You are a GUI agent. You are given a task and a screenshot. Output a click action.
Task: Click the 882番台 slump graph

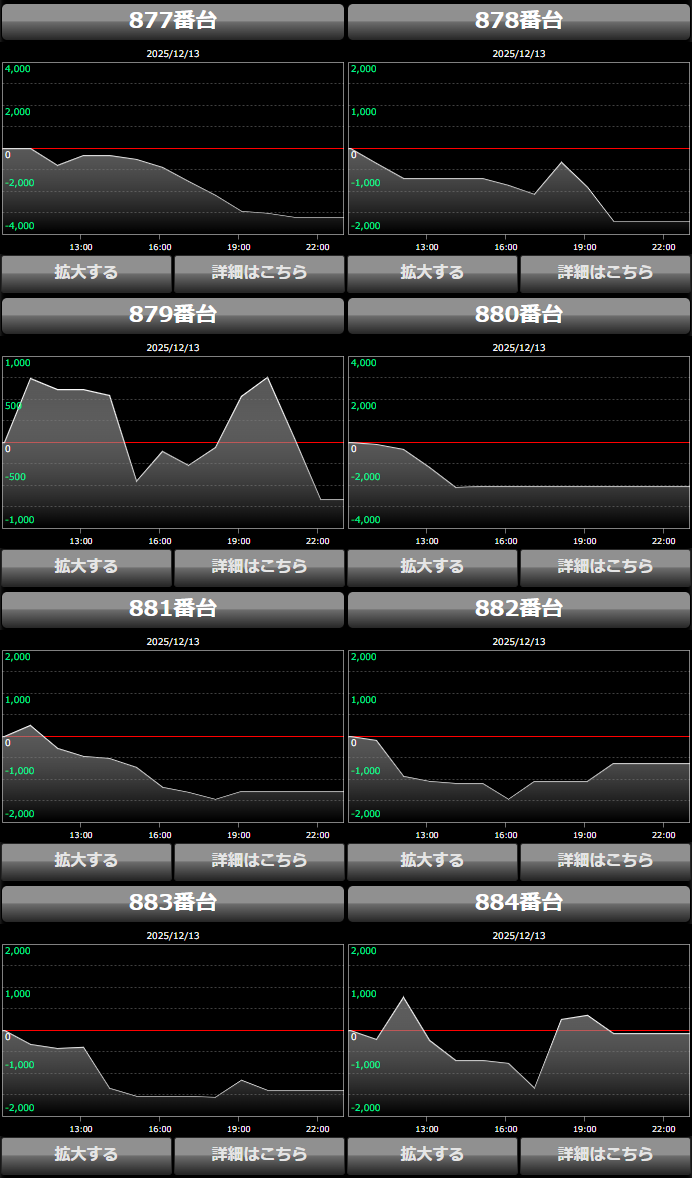519,736
